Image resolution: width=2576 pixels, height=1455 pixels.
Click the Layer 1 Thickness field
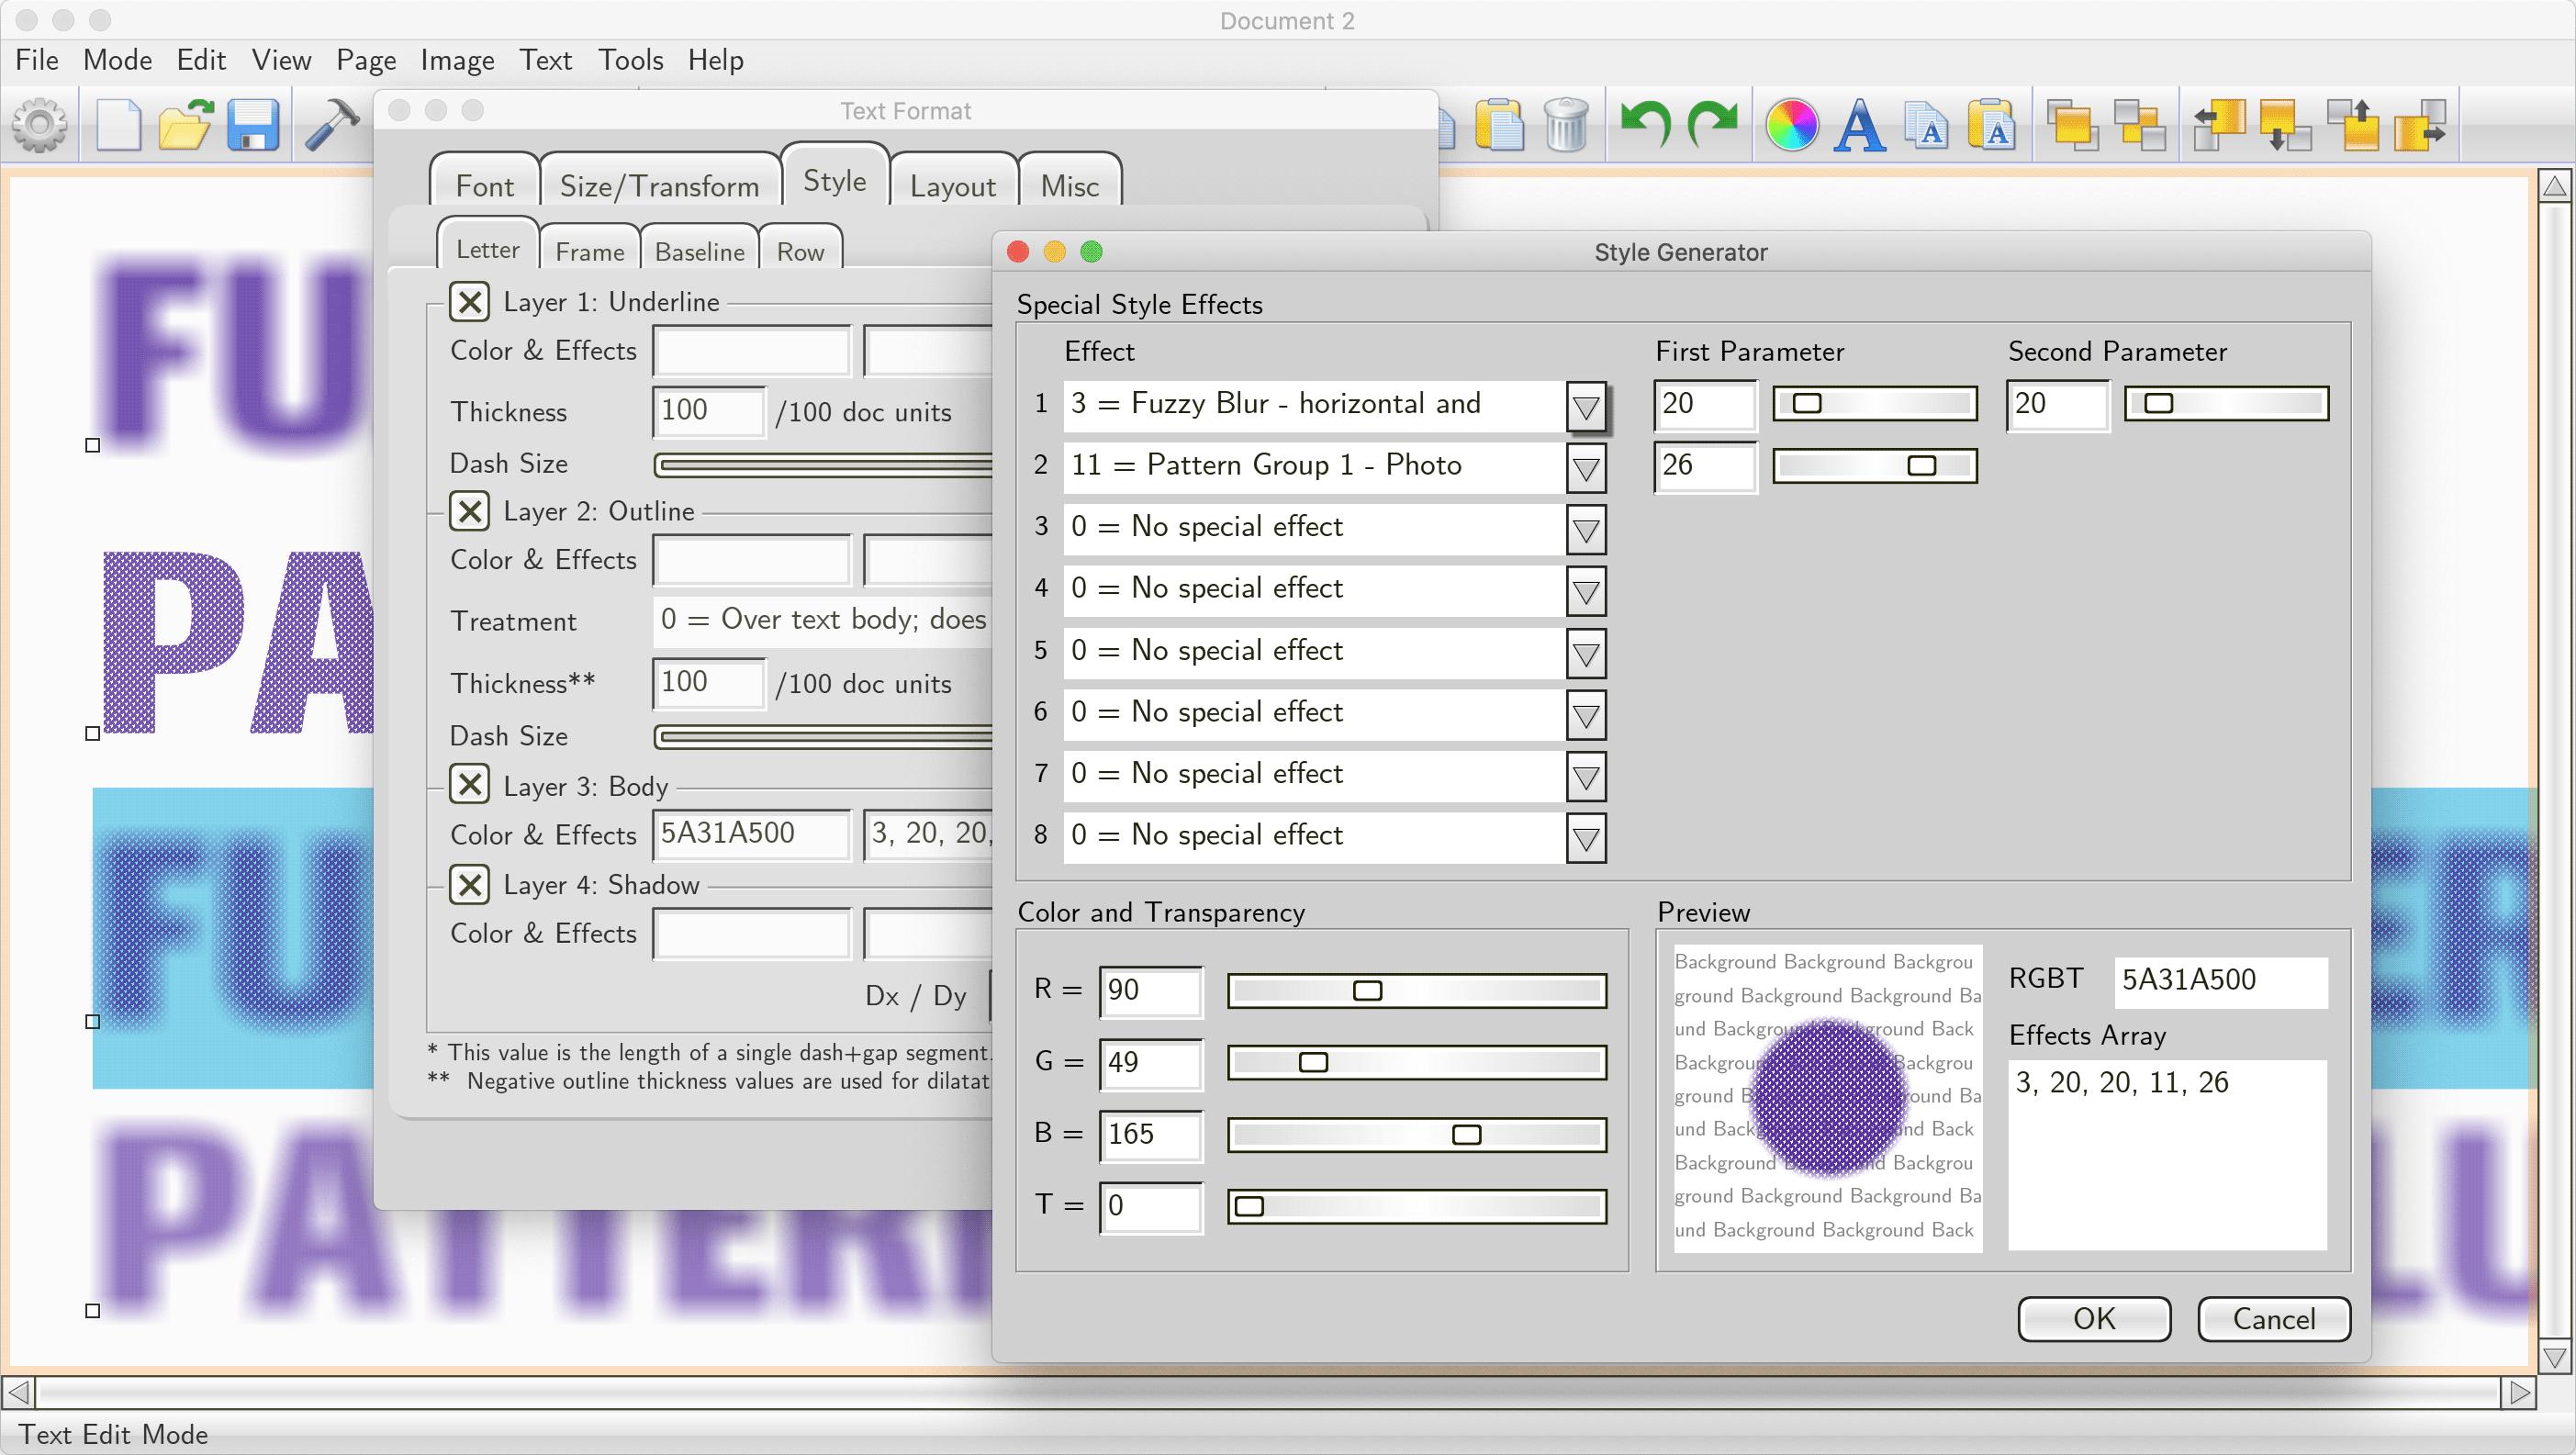coord(708,411)
